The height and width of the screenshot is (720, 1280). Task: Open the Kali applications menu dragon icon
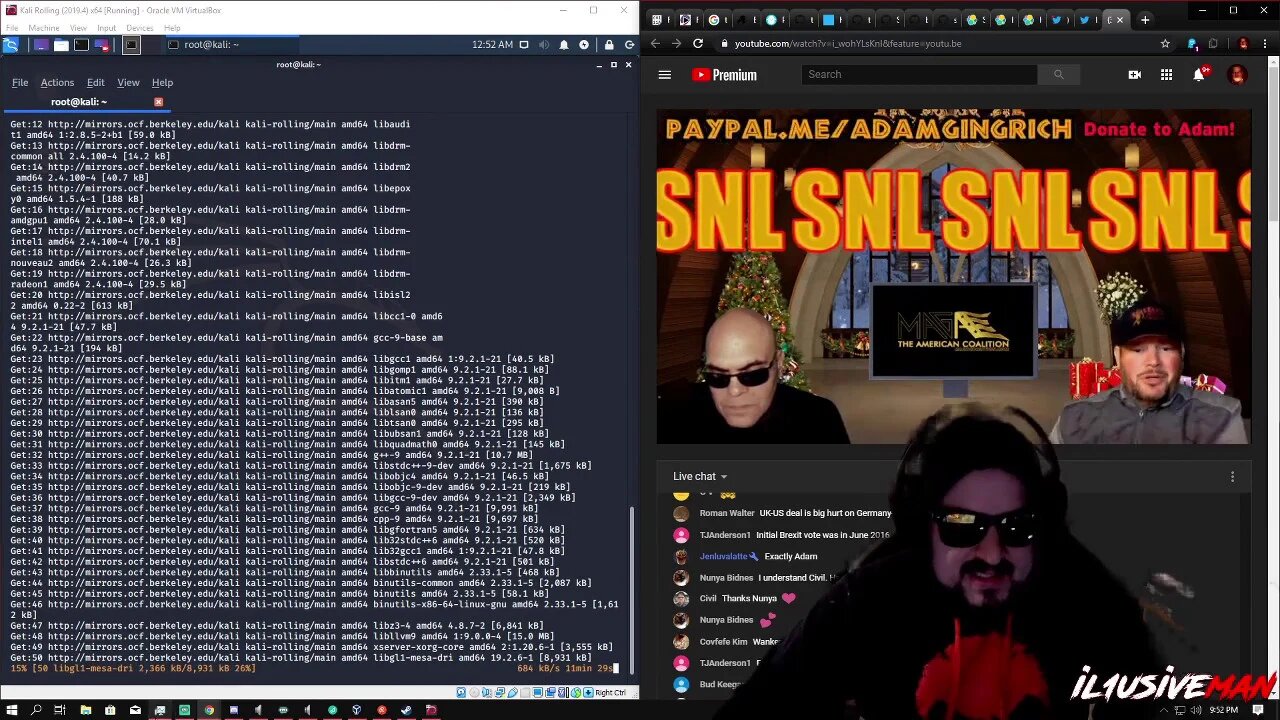pyautogui.click(x=11, y=44)
